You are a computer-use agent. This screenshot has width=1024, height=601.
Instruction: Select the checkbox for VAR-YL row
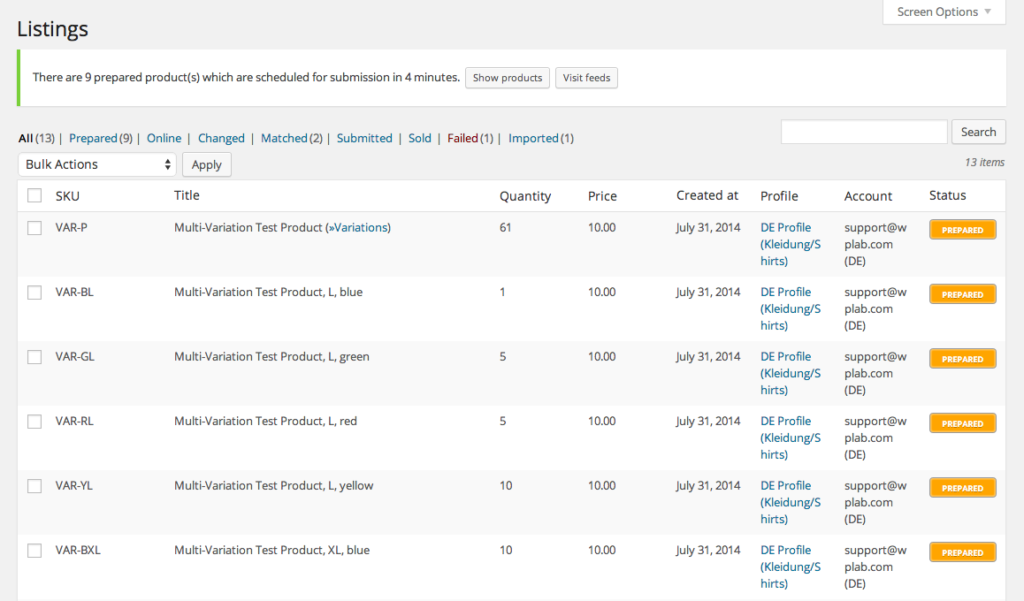34,486
